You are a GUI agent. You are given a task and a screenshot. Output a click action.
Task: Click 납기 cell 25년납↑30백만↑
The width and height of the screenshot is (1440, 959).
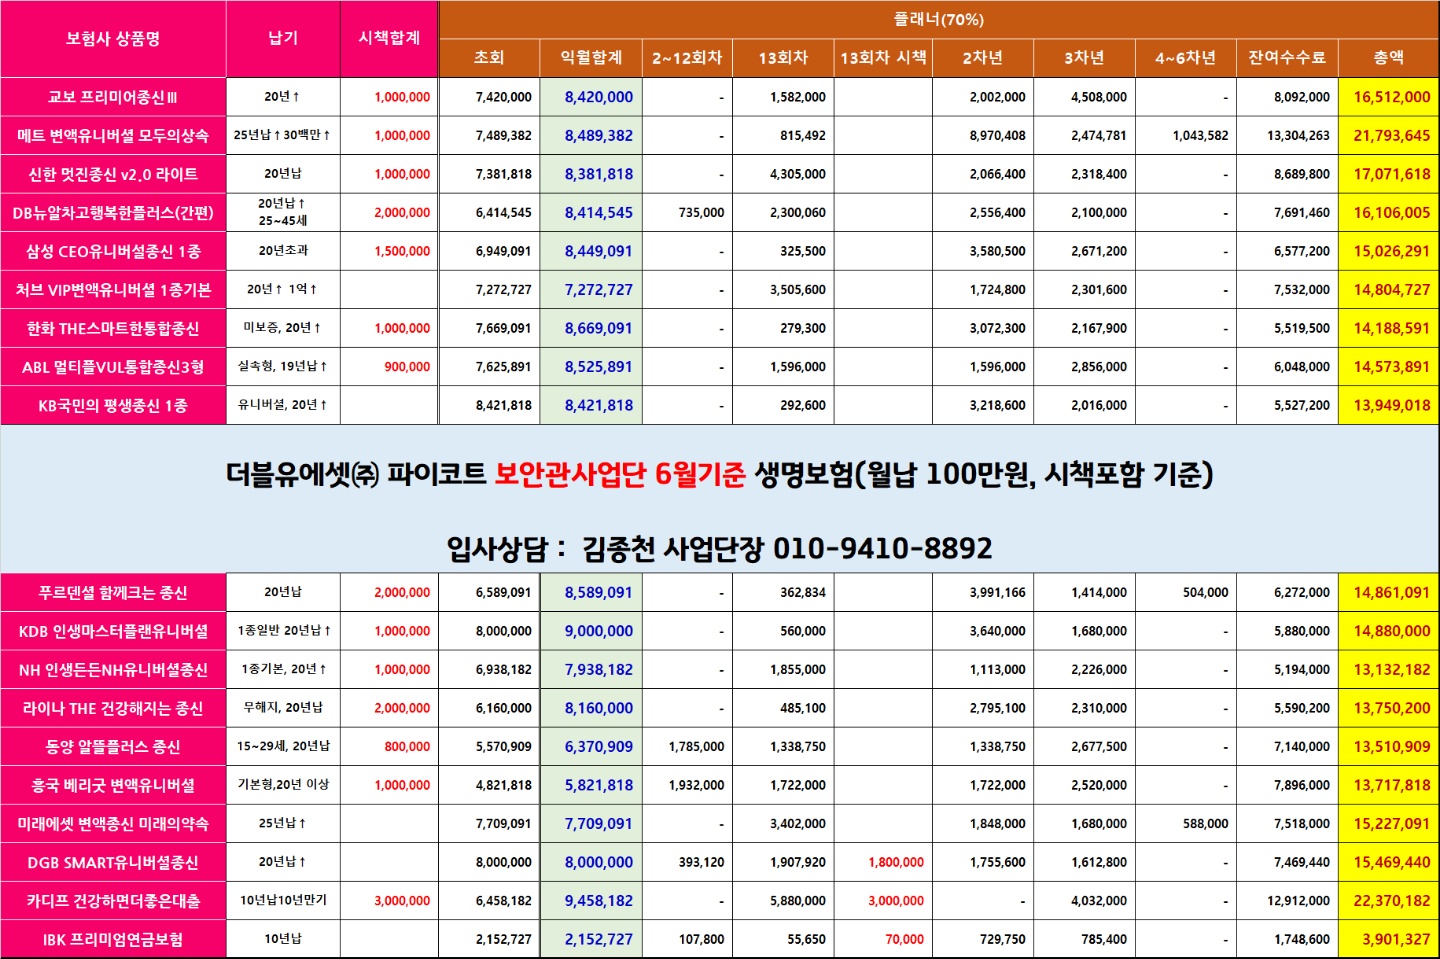pyautogui.click(x=282, y=135)
